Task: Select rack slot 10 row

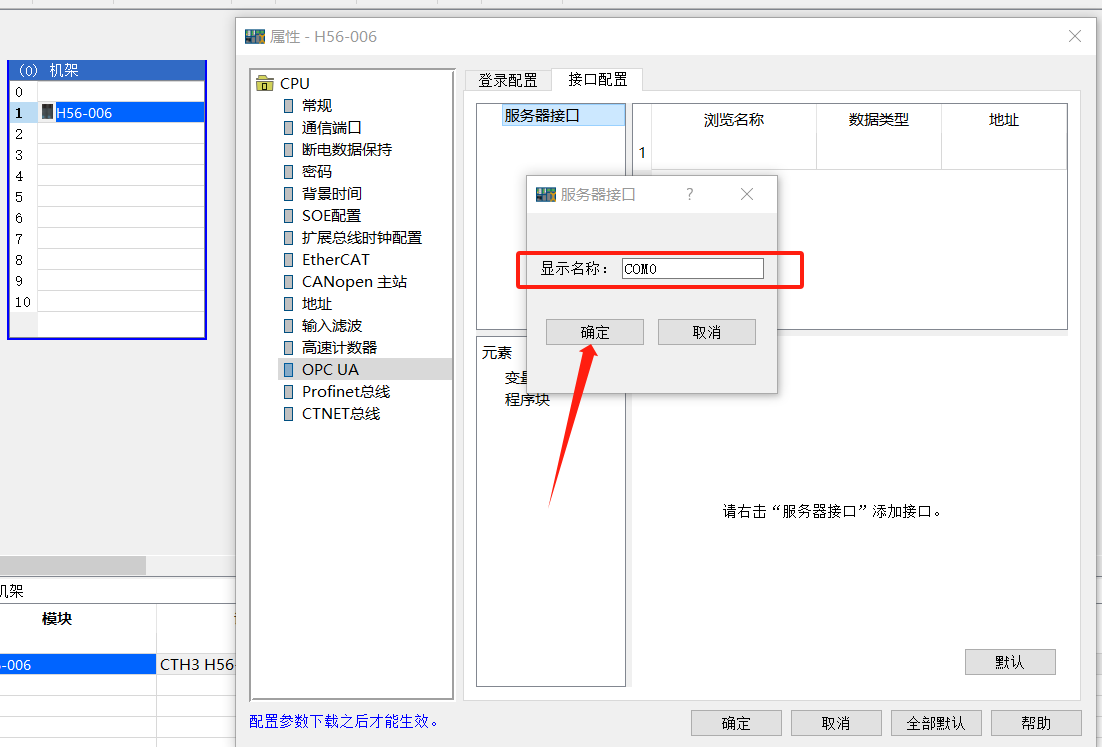Action: click(x=107, y=301)
